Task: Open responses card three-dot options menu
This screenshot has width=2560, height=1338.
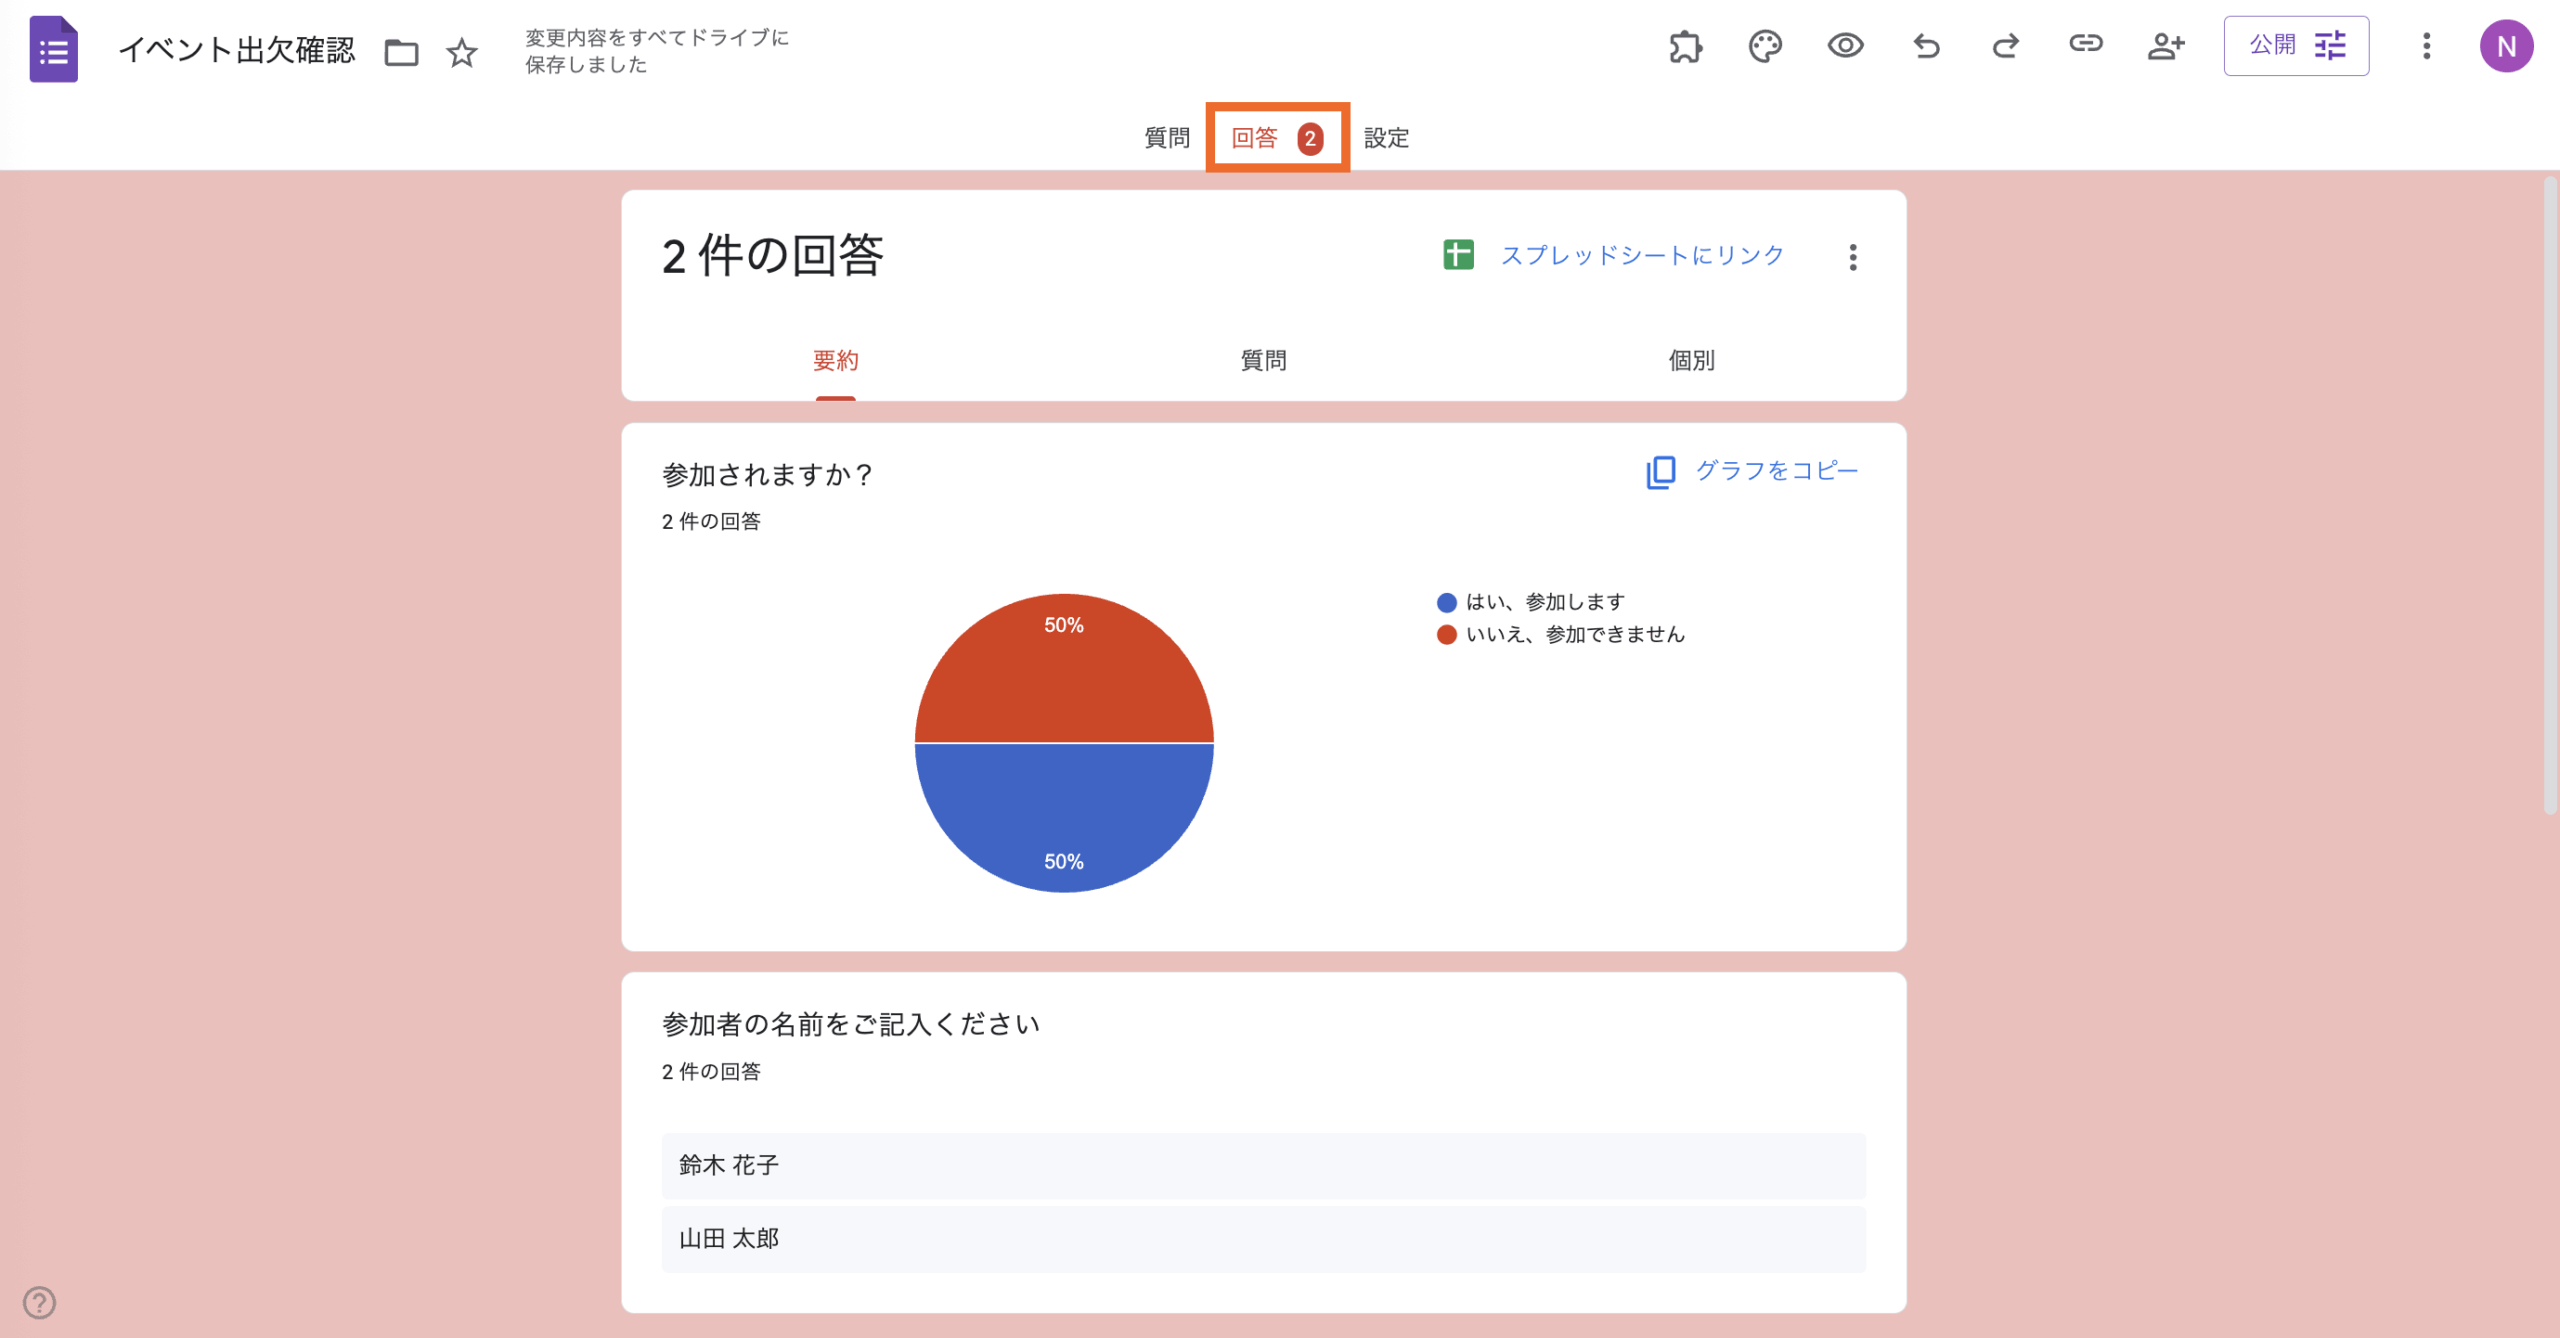Action: (x=1853, y=257)
